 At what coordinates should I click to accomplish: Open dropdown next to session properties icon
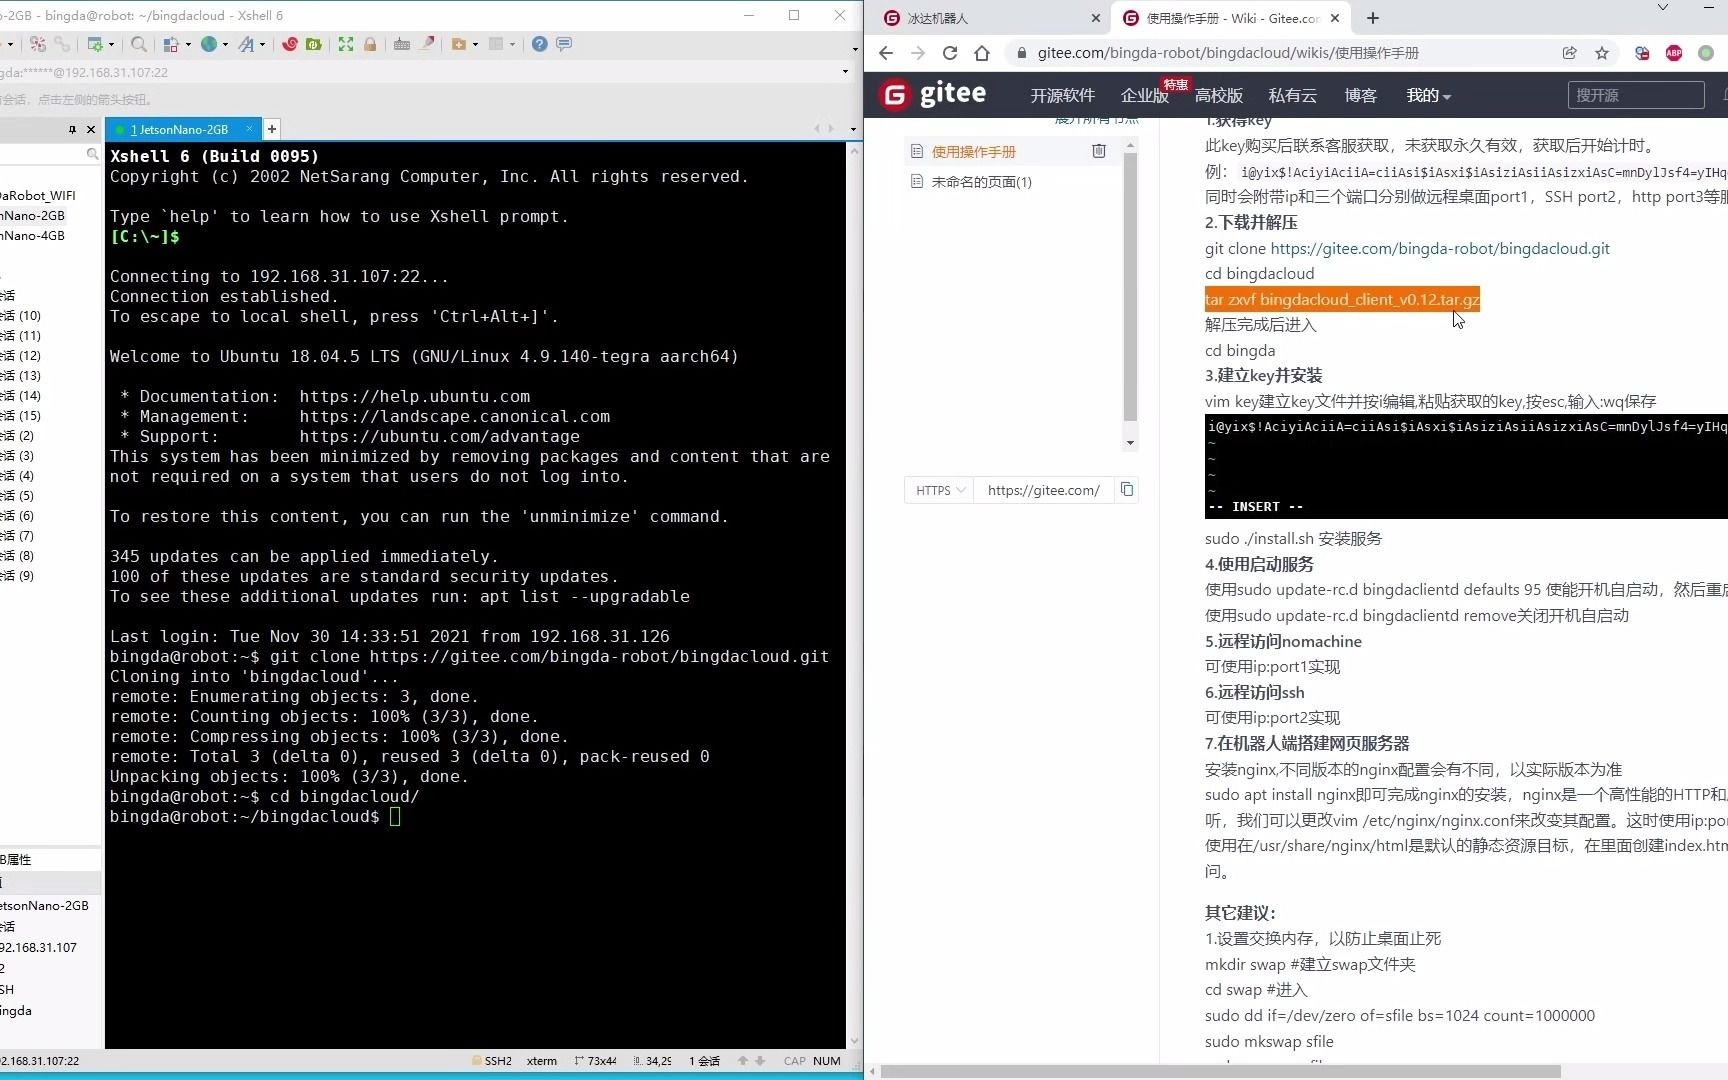pos(111,44)
